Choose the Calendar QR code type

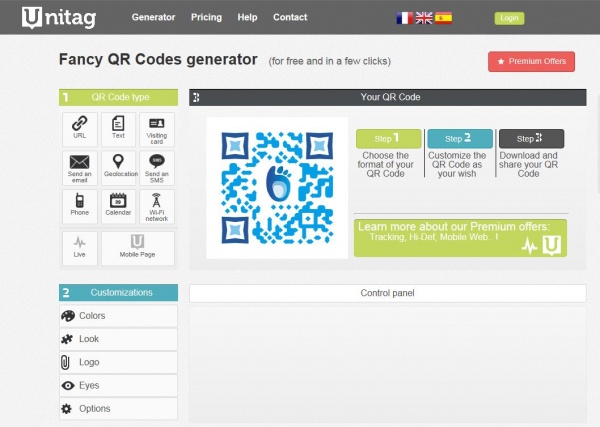(118, 207)
